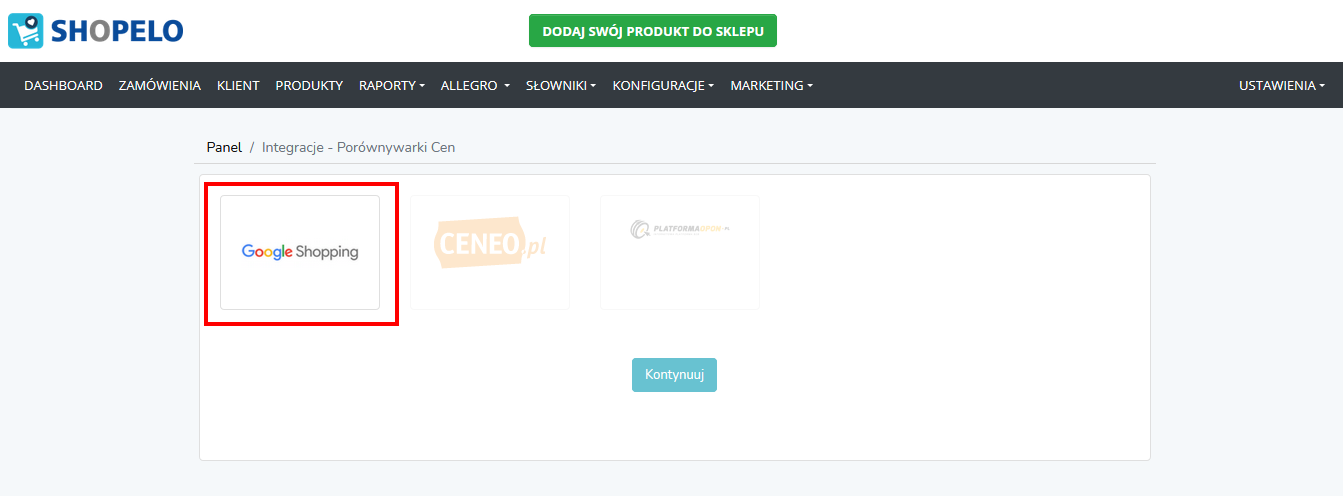
Task: Click the Kontynuuj button
Action: 674,375
